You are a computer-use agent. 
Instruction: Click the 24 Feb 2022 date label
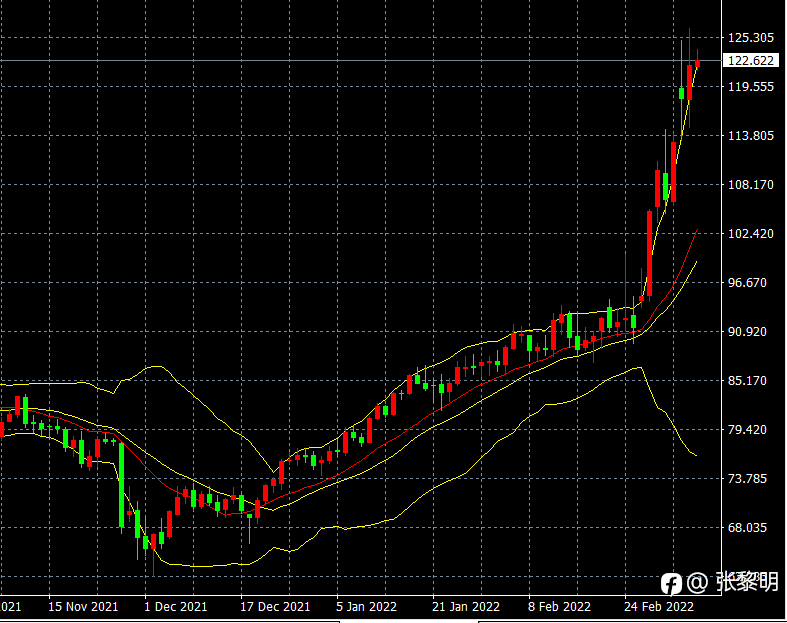click(x=659, y=607)
